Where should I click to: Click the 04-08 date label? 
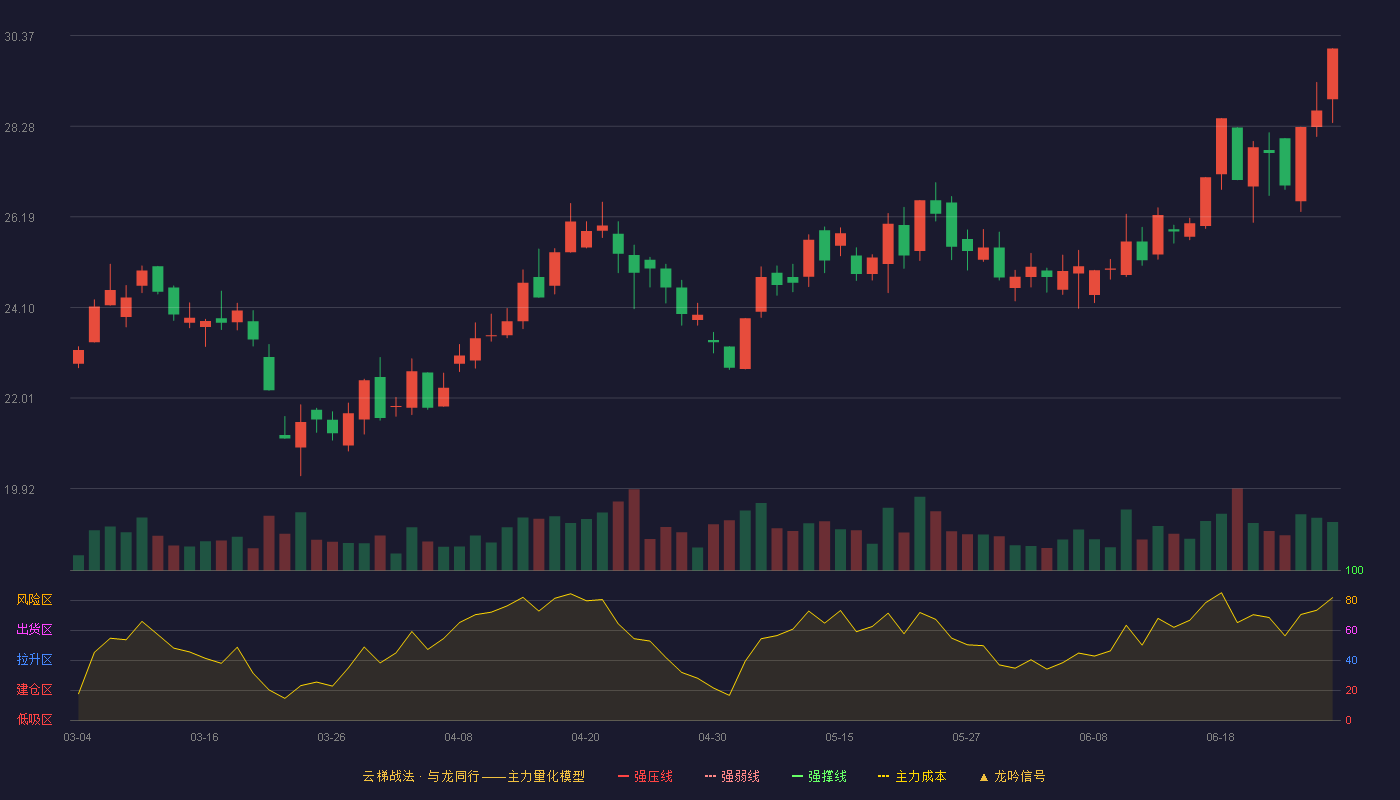click(458, 737)
